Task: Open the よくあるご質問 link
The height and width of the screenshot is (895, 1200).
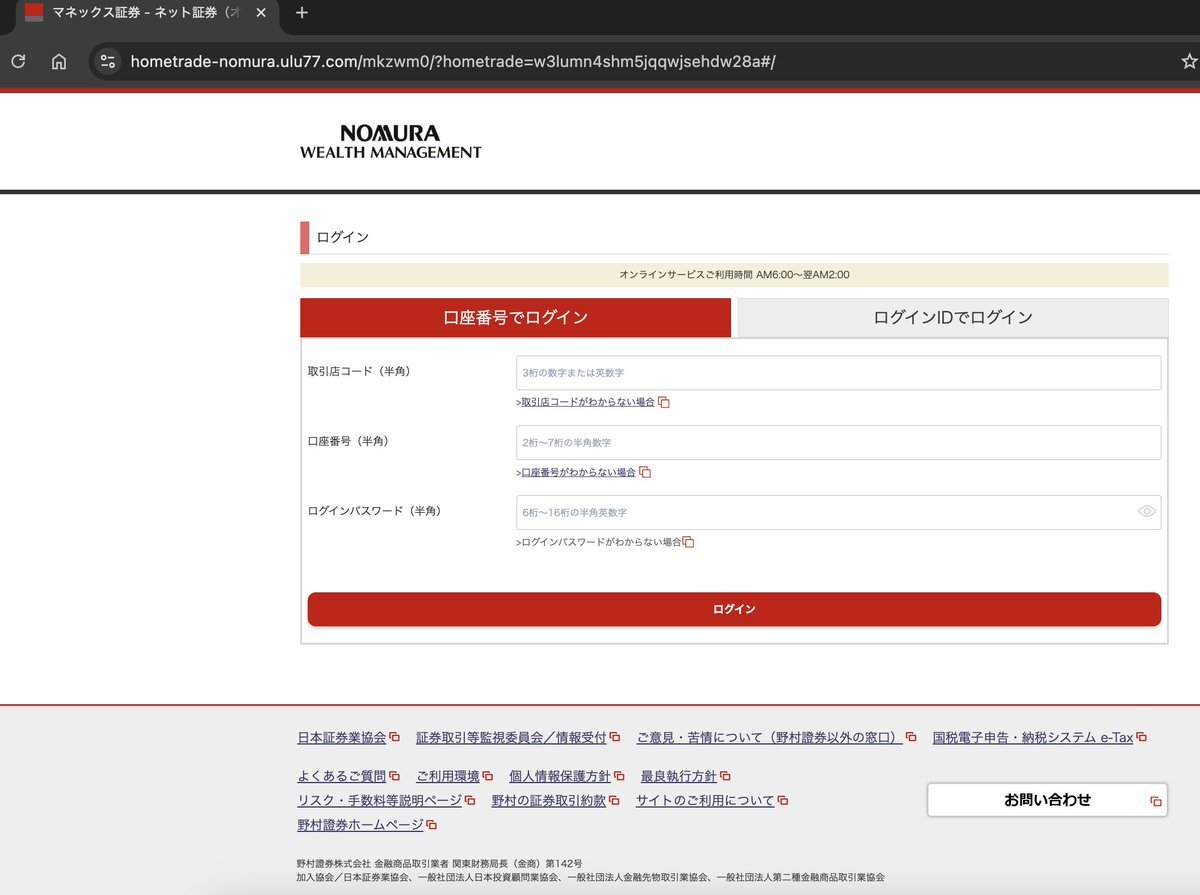Action: click(x=342, y=776)
